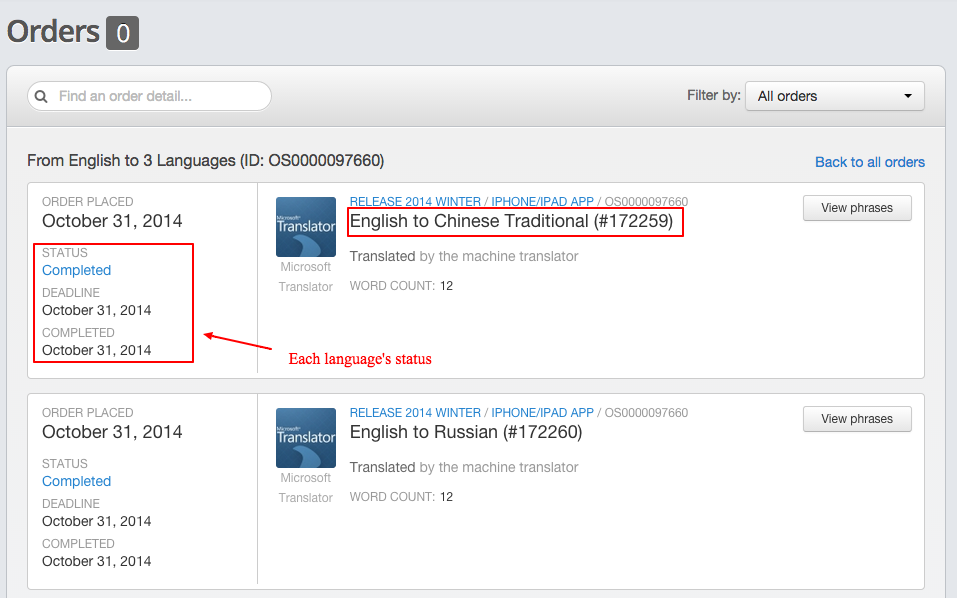957x598 pixels.
Task: Click Completed status of Russian order
Action: click(76, 481)
